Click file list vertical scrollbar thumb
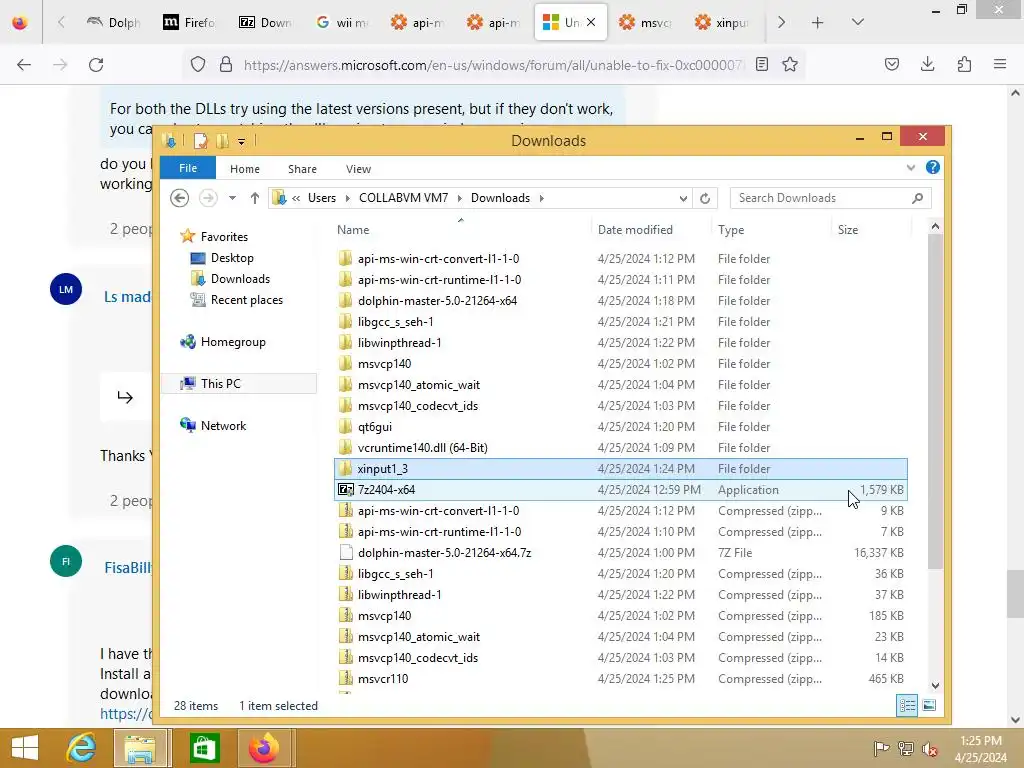 pyautogui.click(x=935, y=400)
